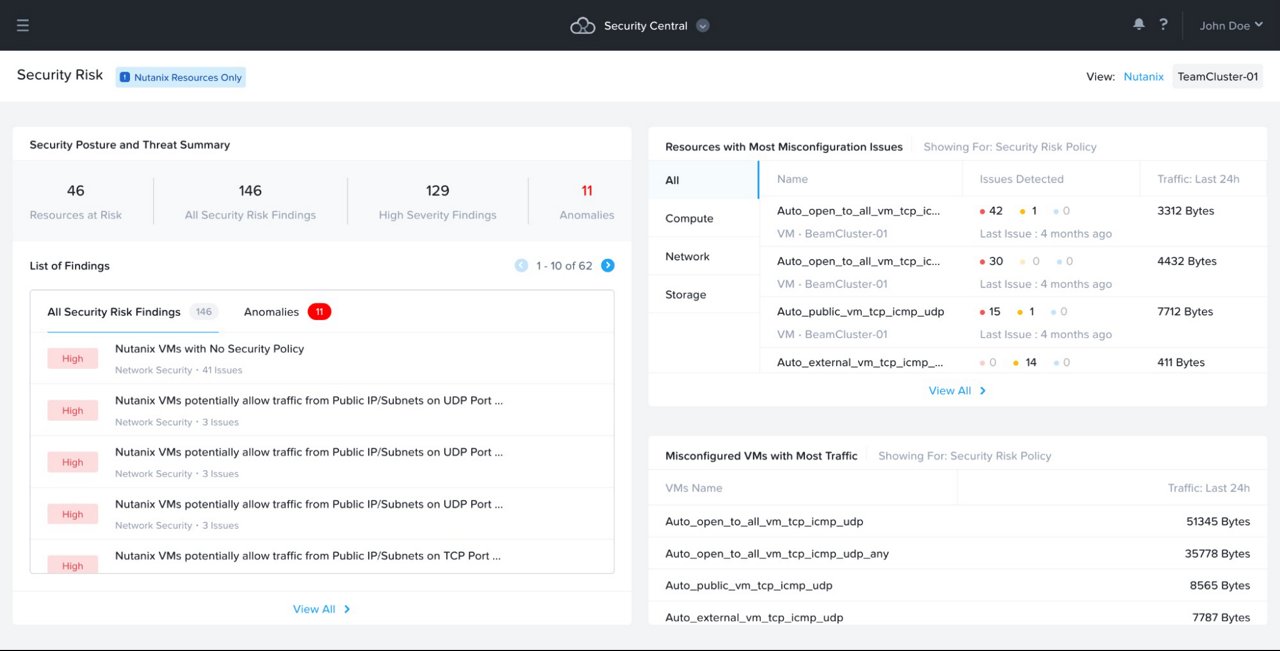This screenshot has width=1280, height=651.
Task: Expand the John Doe user menu
Action: click(x=1230, y=25)
